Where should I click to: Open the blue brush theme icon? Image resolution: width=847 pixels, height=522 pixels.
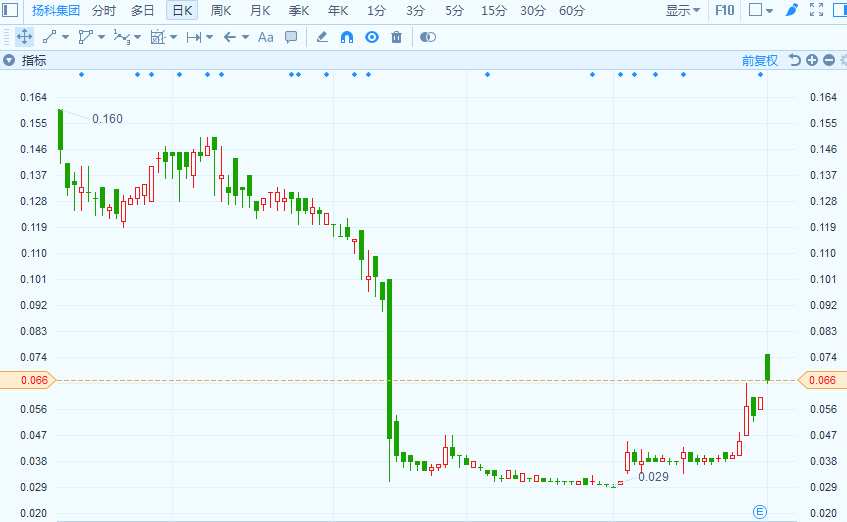tap(792, 10)
